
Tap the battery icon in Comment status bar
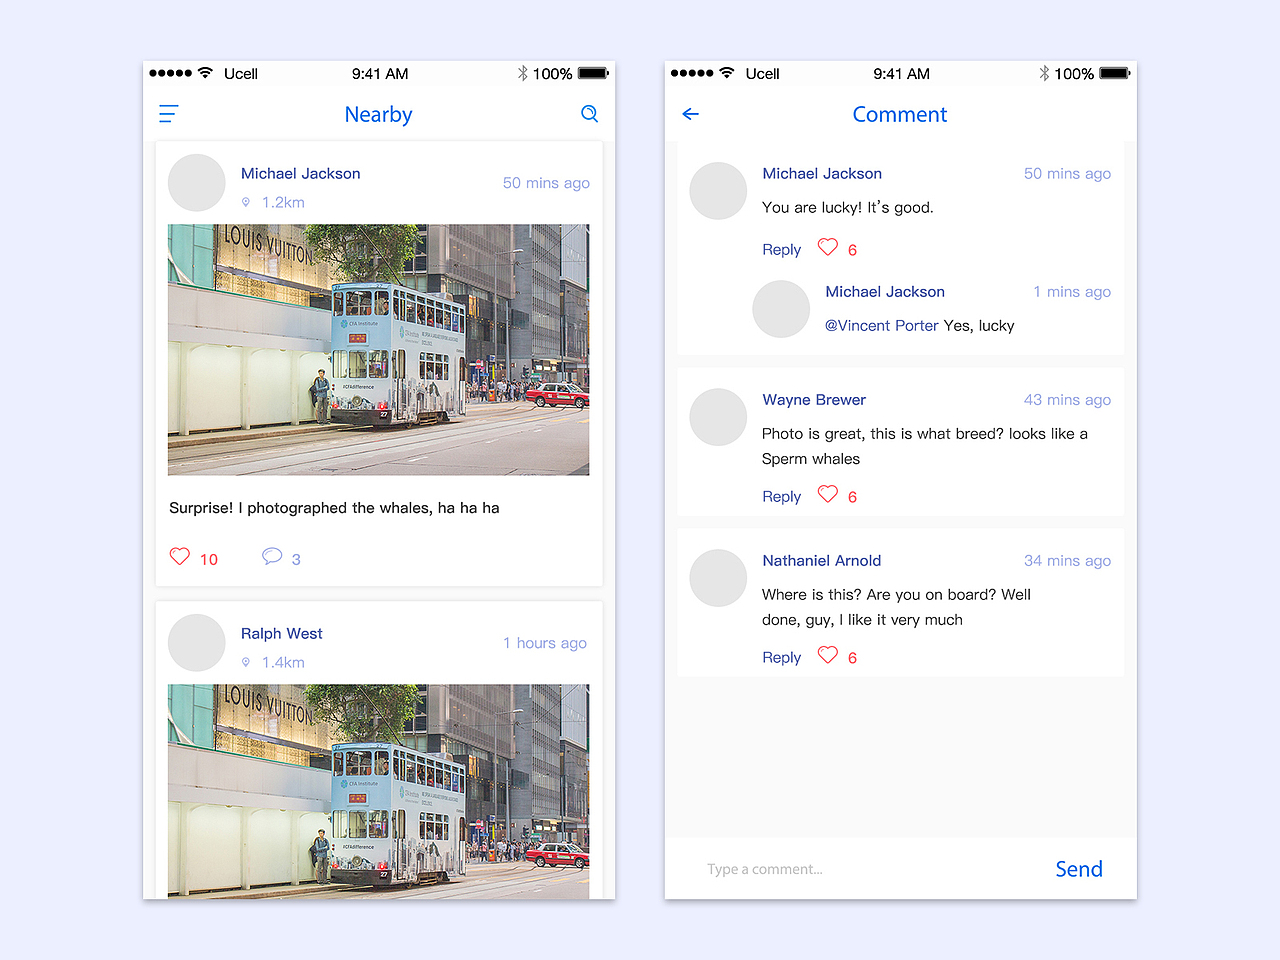click(x=1115, y=73)
